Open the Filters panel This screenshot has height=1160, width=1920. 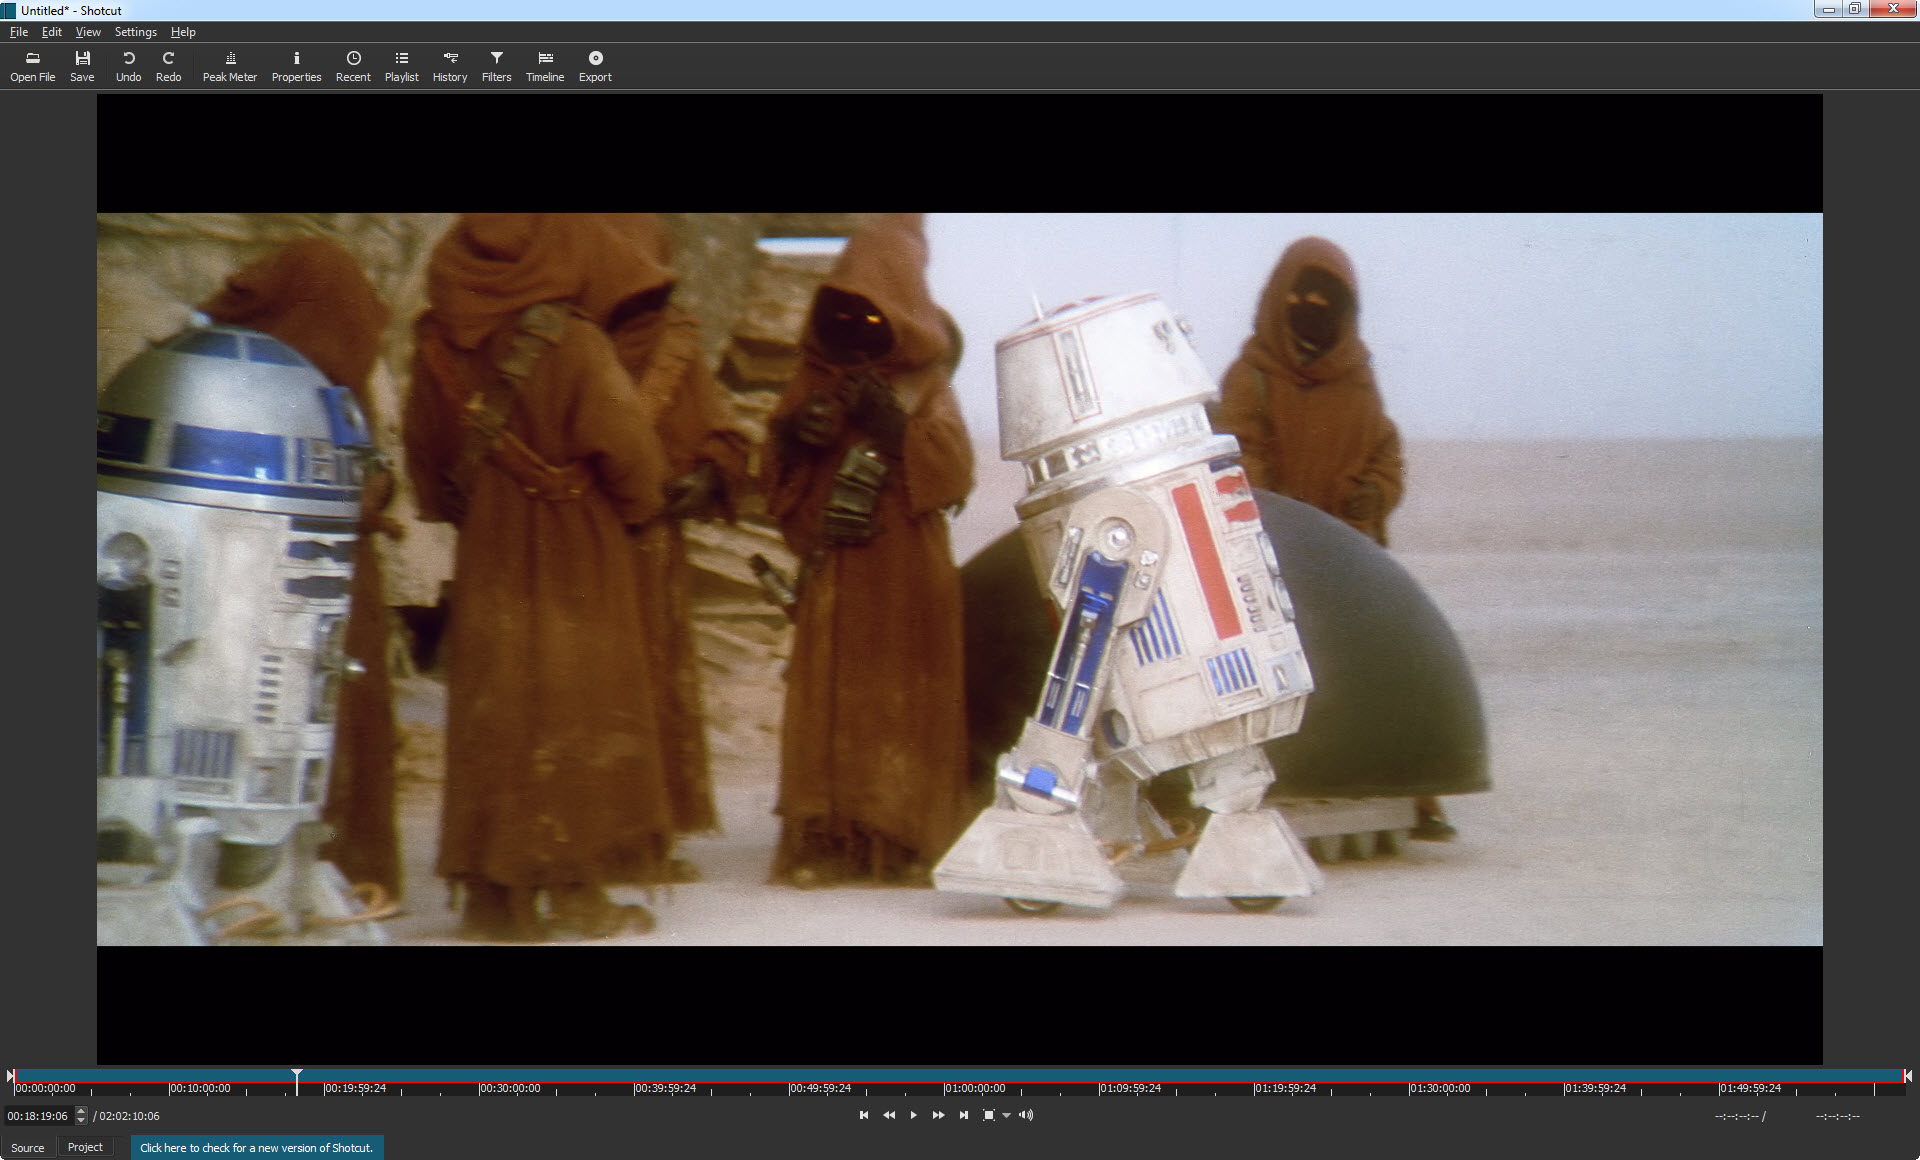click(x=496, y=66)
